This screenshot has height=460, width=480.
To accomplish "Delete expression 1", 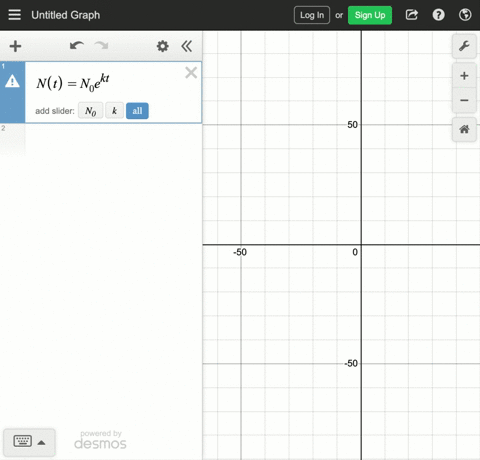I will pos(191,72).
